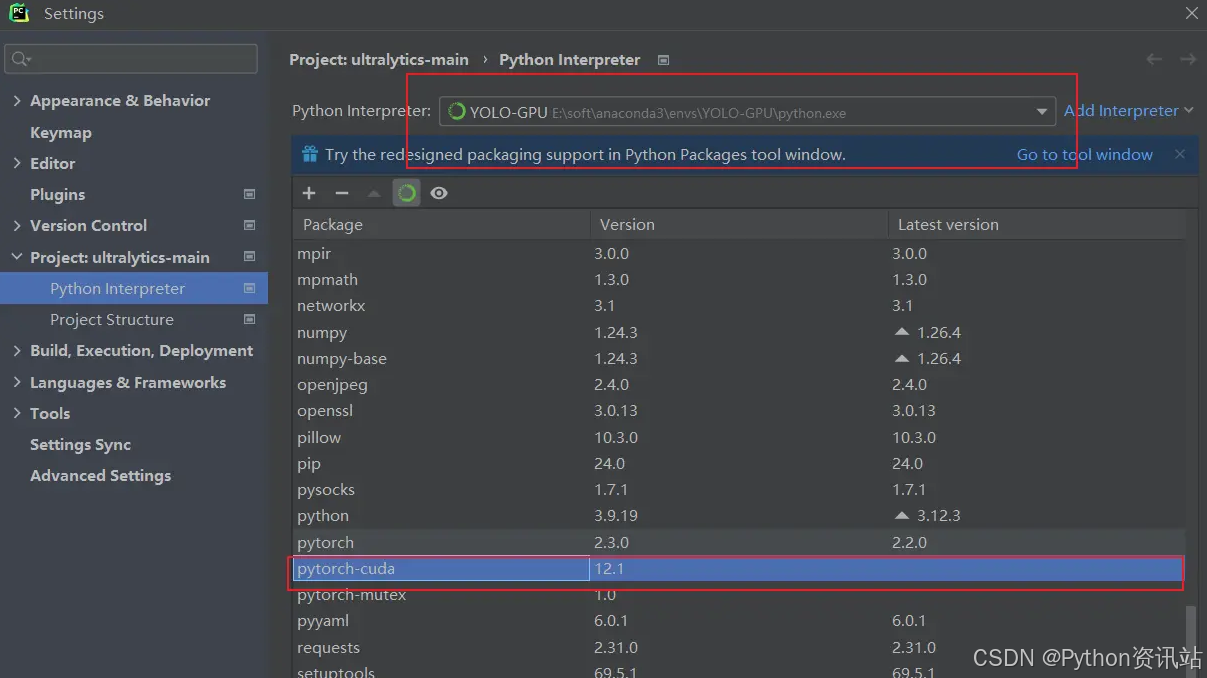
Task: Select the python package row
Action: click(x=739, y=516)
